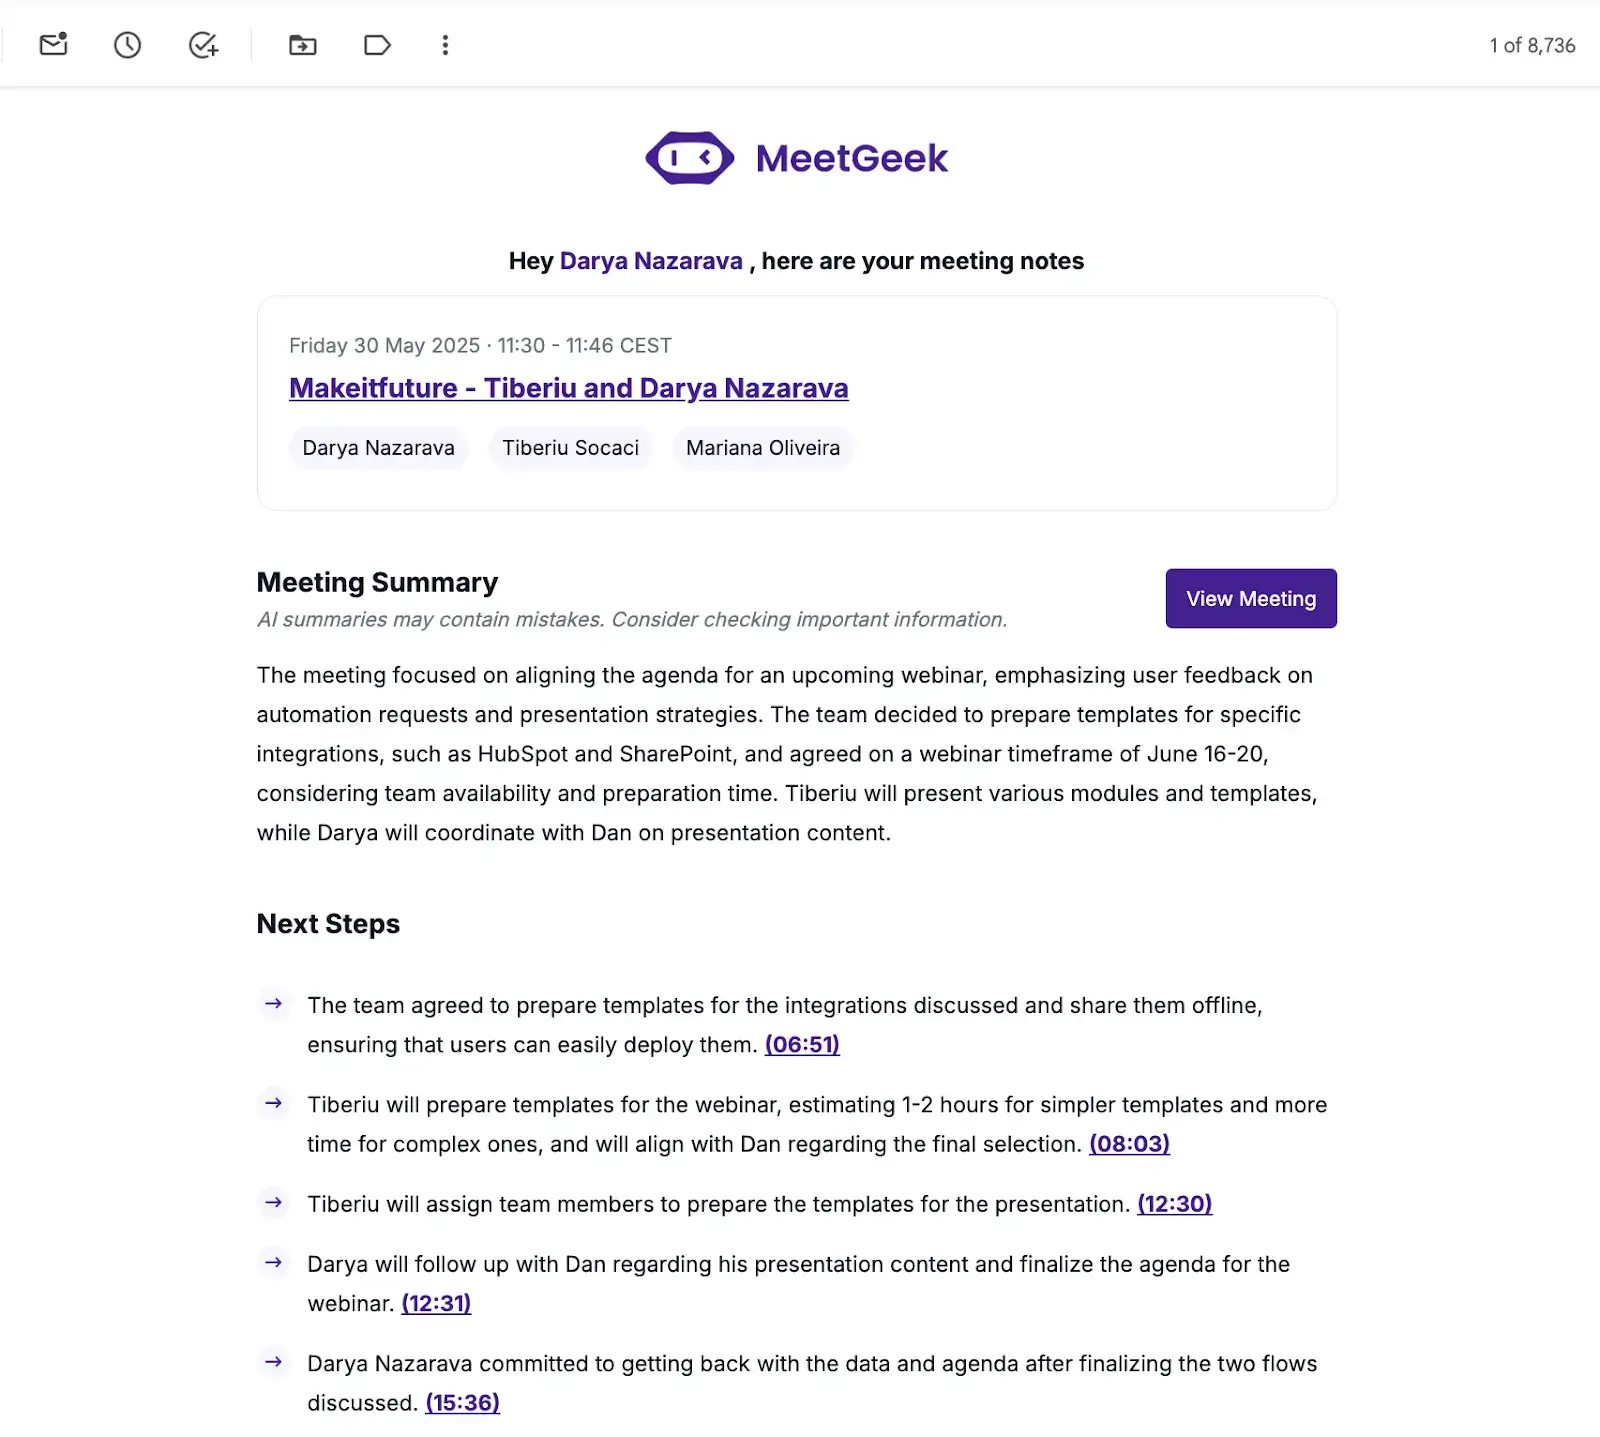
Task: Click the arrow icon beside the first next step
Action: pos(274,1005)
